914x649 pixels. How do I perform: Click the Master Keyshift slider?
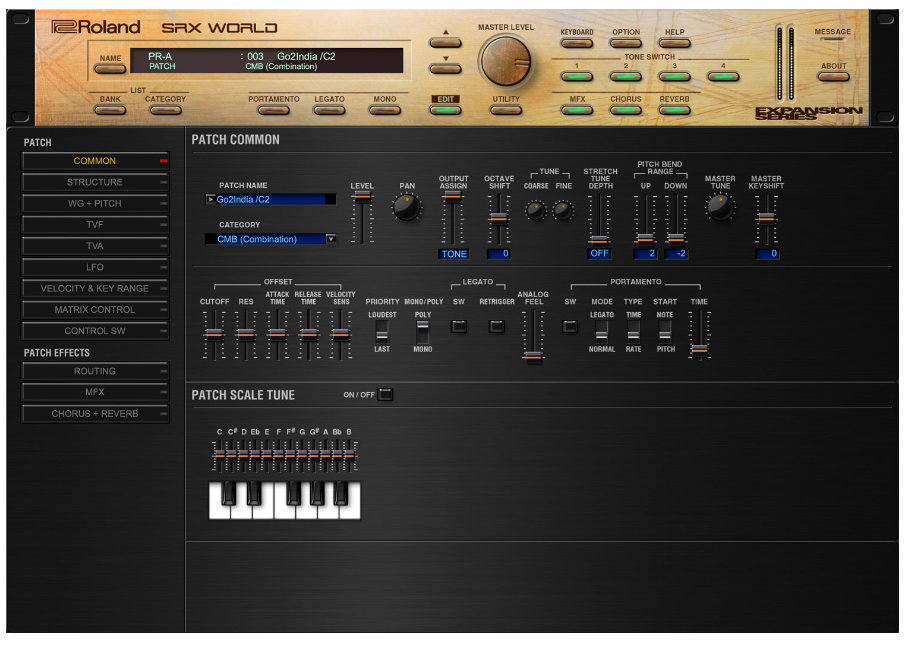766,219
